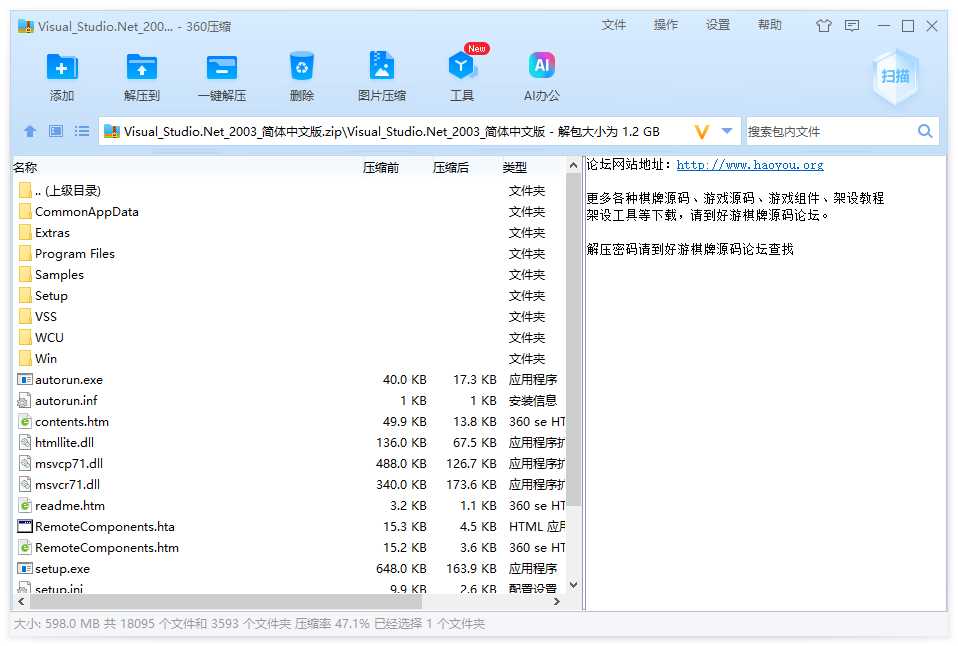The image size is (958, 646).
Task: Select the CommonAppData folder icon
Action: [x=25, y=211]
